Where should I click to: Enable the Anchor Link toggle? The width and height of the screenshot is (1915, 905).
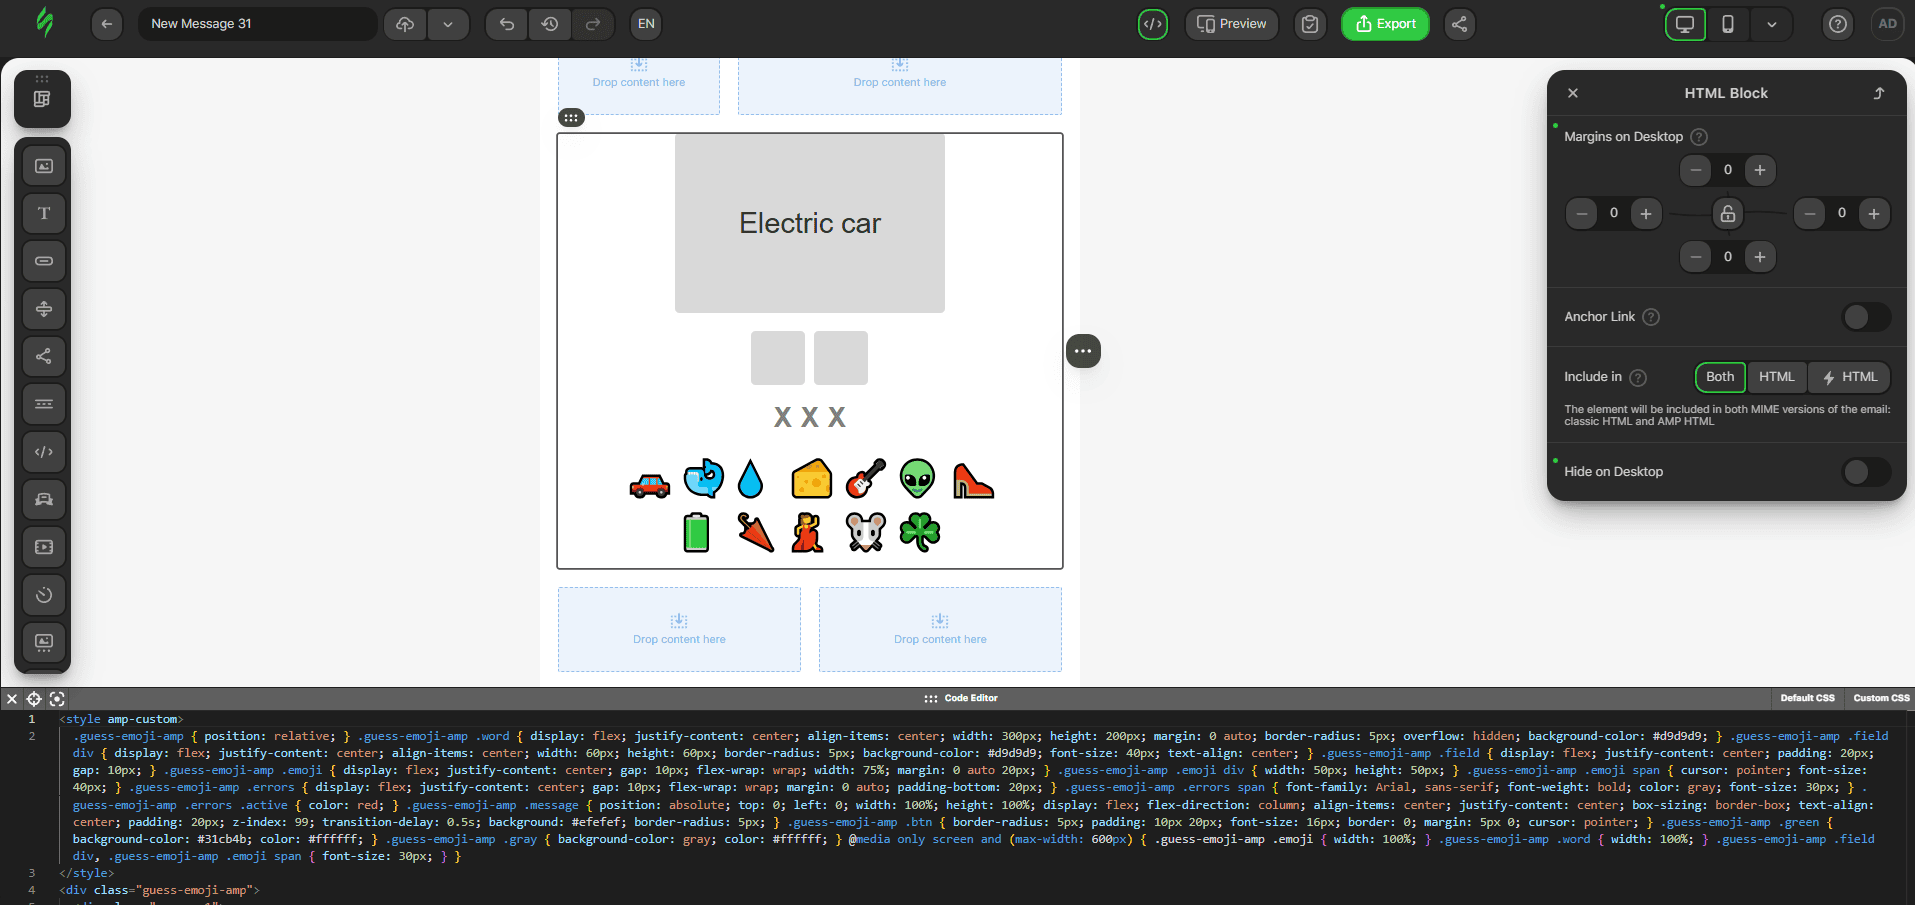[1865, 317]
